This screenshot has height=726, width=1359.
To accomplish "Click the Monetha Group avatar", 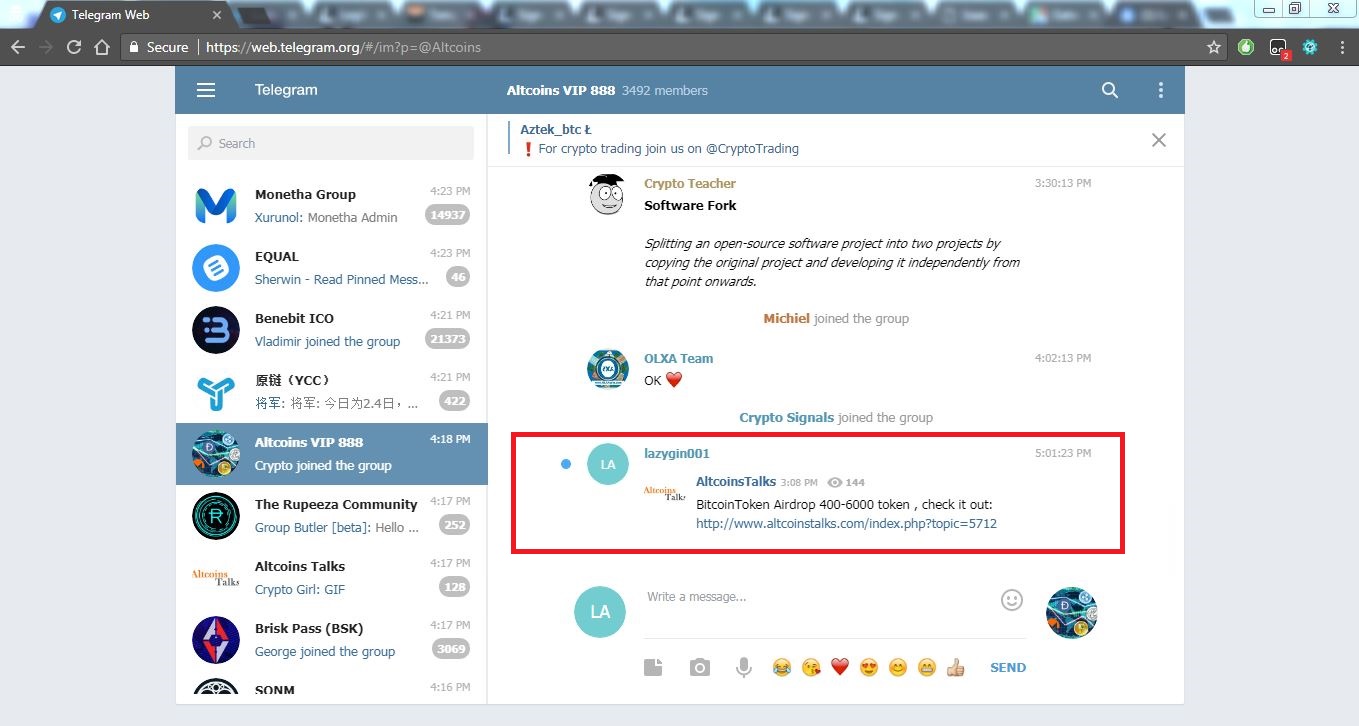I will click(x=216, y=206).
